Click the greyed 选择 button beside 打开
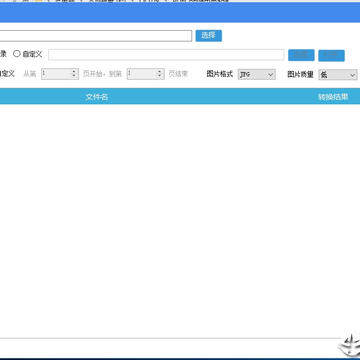360x360 pixels. [x=301, y=55]
